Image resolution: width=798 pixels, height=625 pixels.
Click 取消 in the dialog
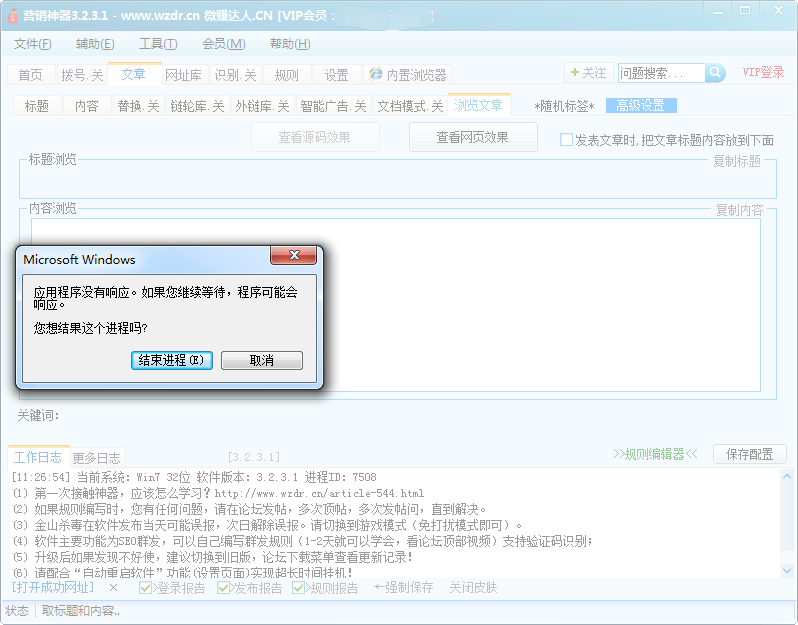pyautogui.click(x=262, y=360)
